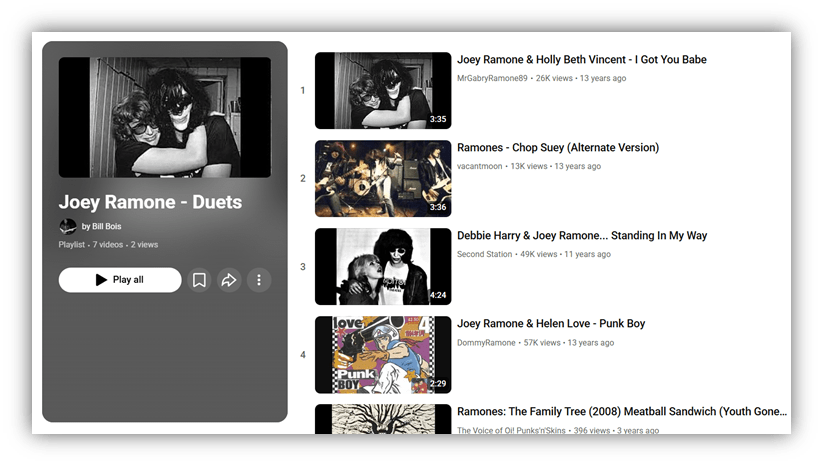The width and height of the screenshot is (823, 466).
Task: Open Debbie Harry & Joey Ramone title
Action: pos(581,236)
